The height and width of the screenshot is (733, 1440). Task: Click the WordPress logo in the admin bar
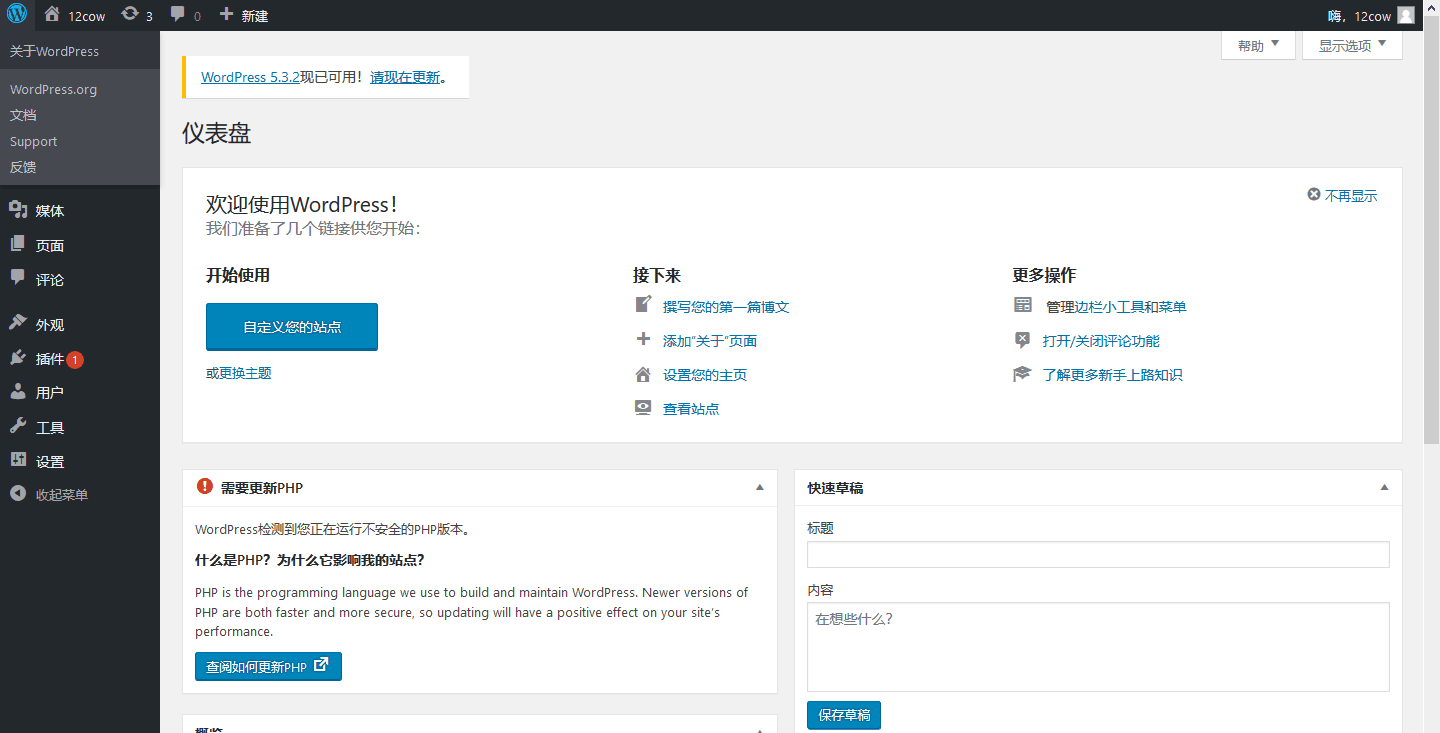17,15
